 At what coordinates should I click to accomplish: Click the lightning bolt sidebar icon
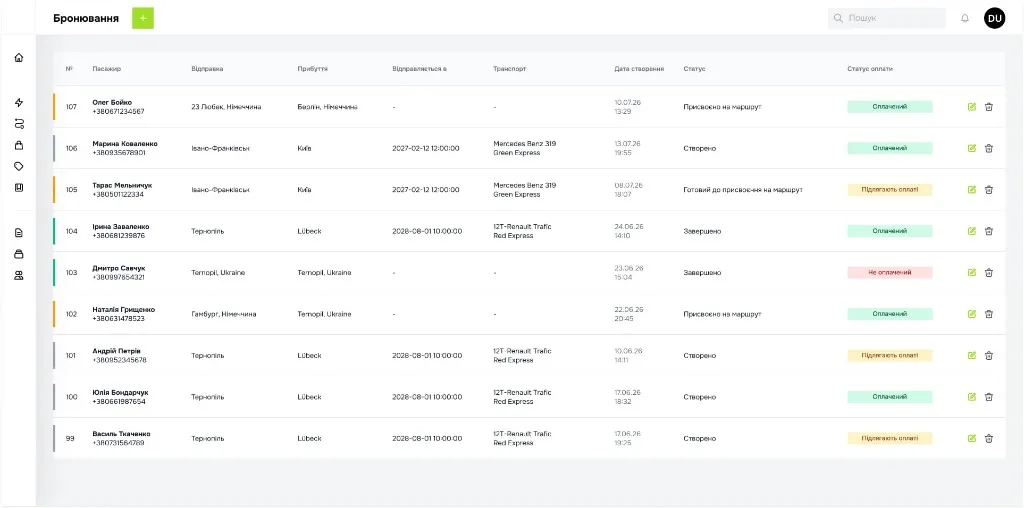[x=19, y=103]
